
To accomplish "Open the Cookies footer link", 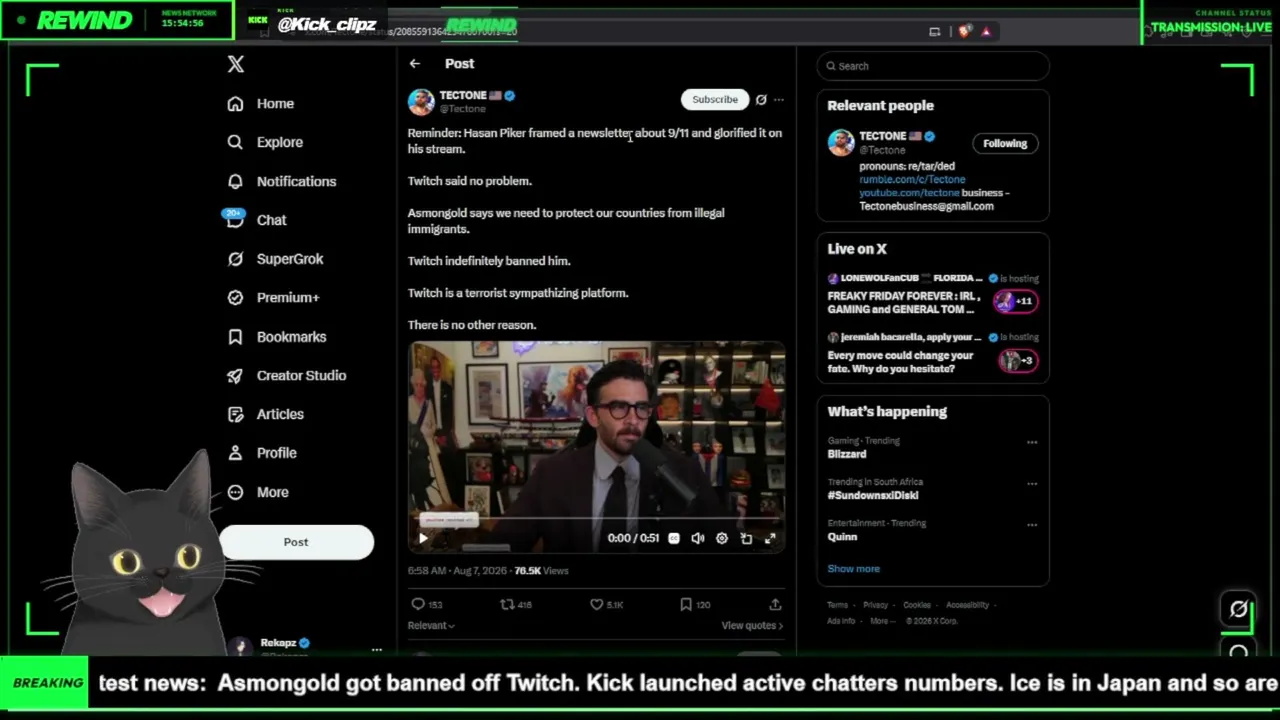I will (x=917, y=605).
